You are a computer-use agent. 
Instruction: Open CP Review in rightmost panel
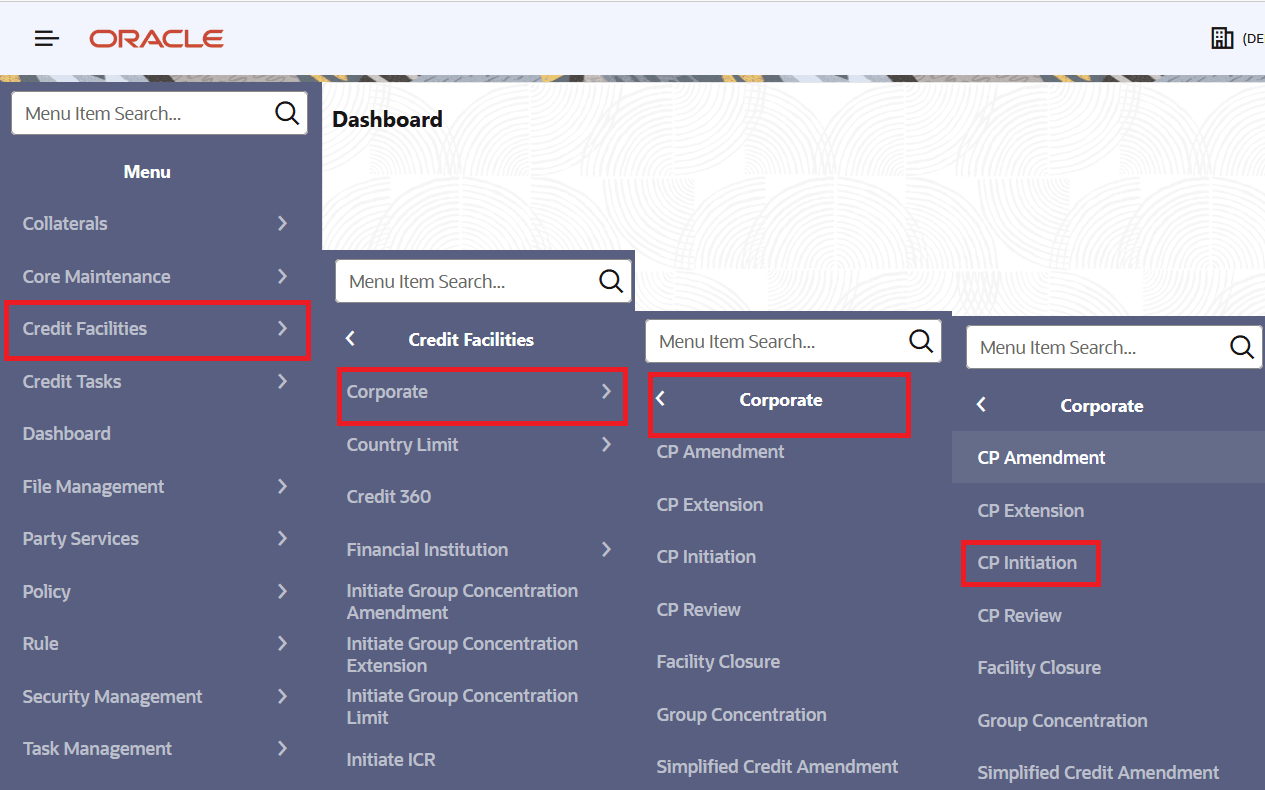tap(1019, 615)
